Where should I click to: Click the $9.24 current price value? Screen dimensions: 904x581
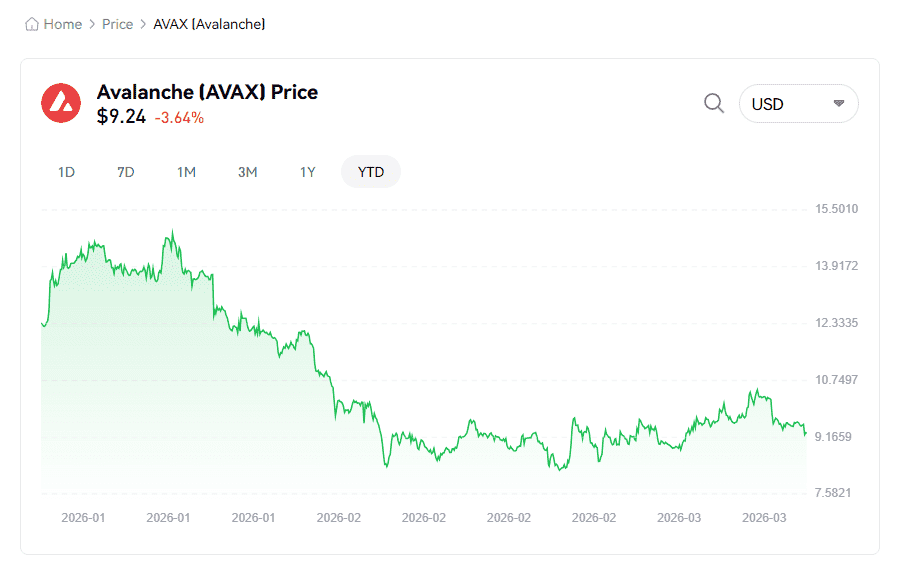point(121,117)
